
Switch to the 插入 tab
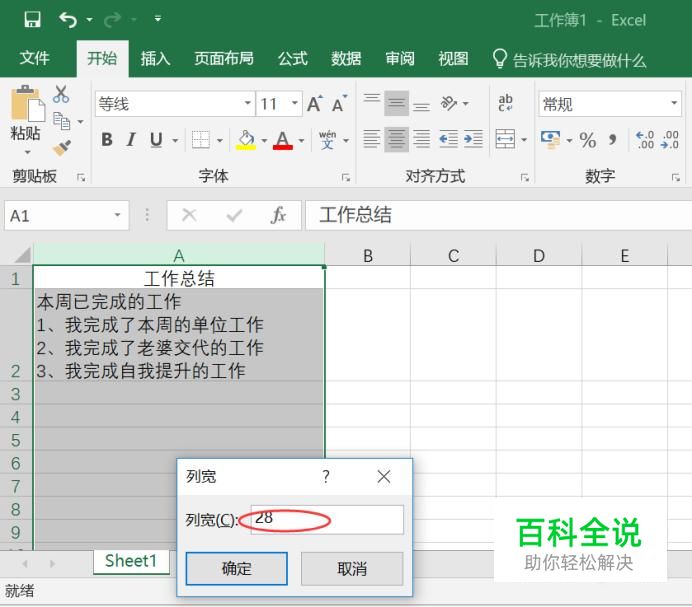[155, 58]
